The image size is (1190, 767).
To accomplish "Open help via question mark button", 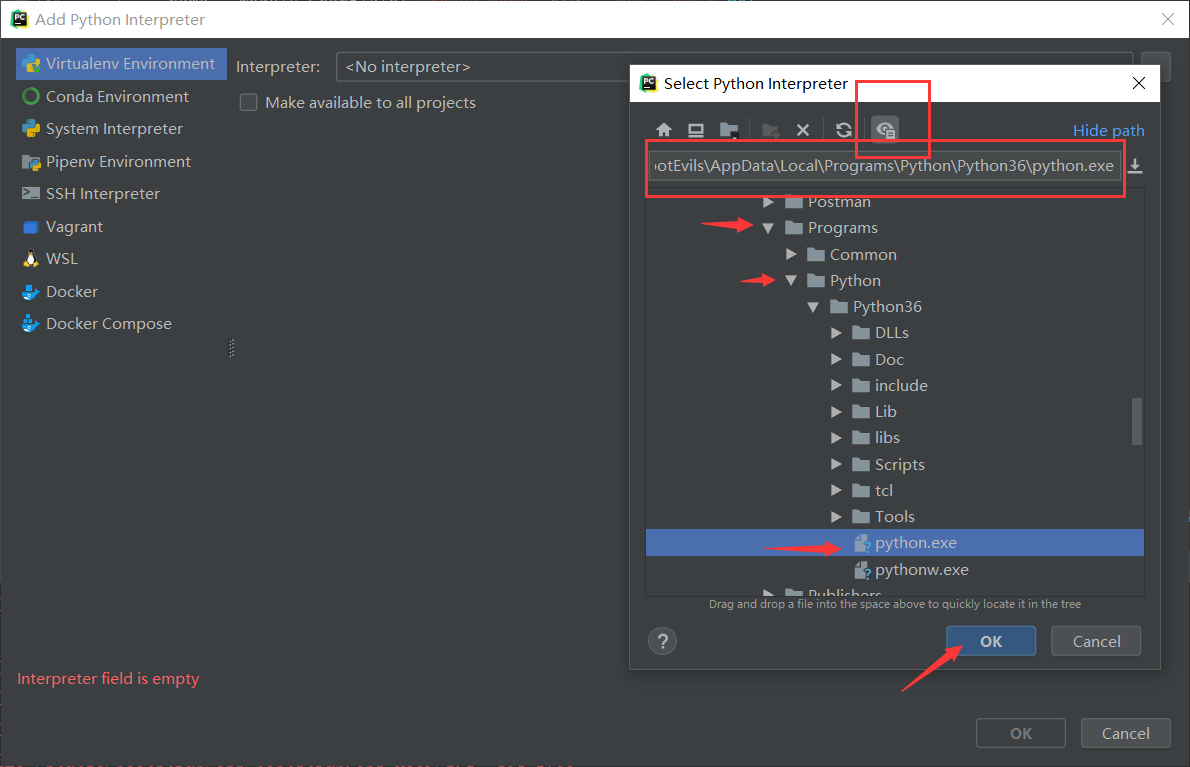I will [663, 641].
